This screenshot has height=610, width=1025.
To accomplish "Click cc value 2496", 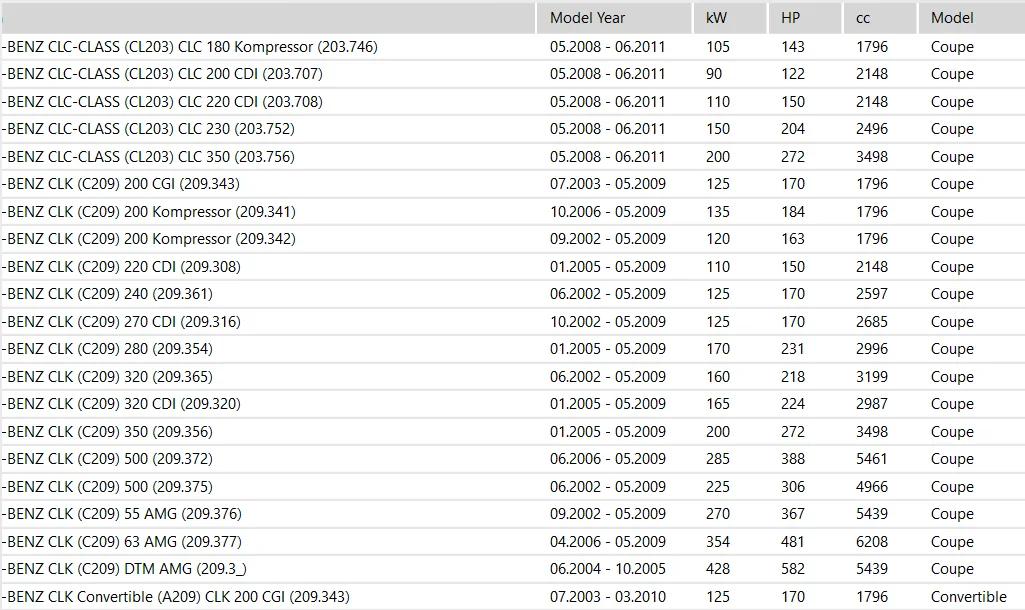I will (x=872, y=129).
